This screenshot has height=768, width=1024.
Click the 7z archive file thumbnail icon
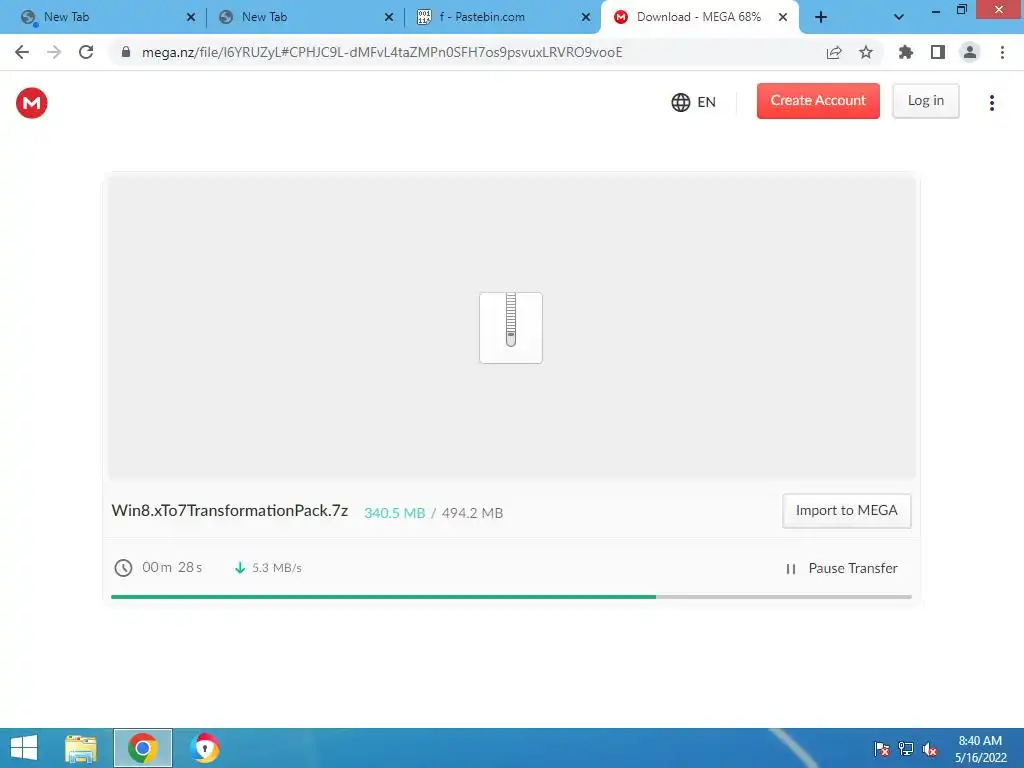click(x=511, y=327)
